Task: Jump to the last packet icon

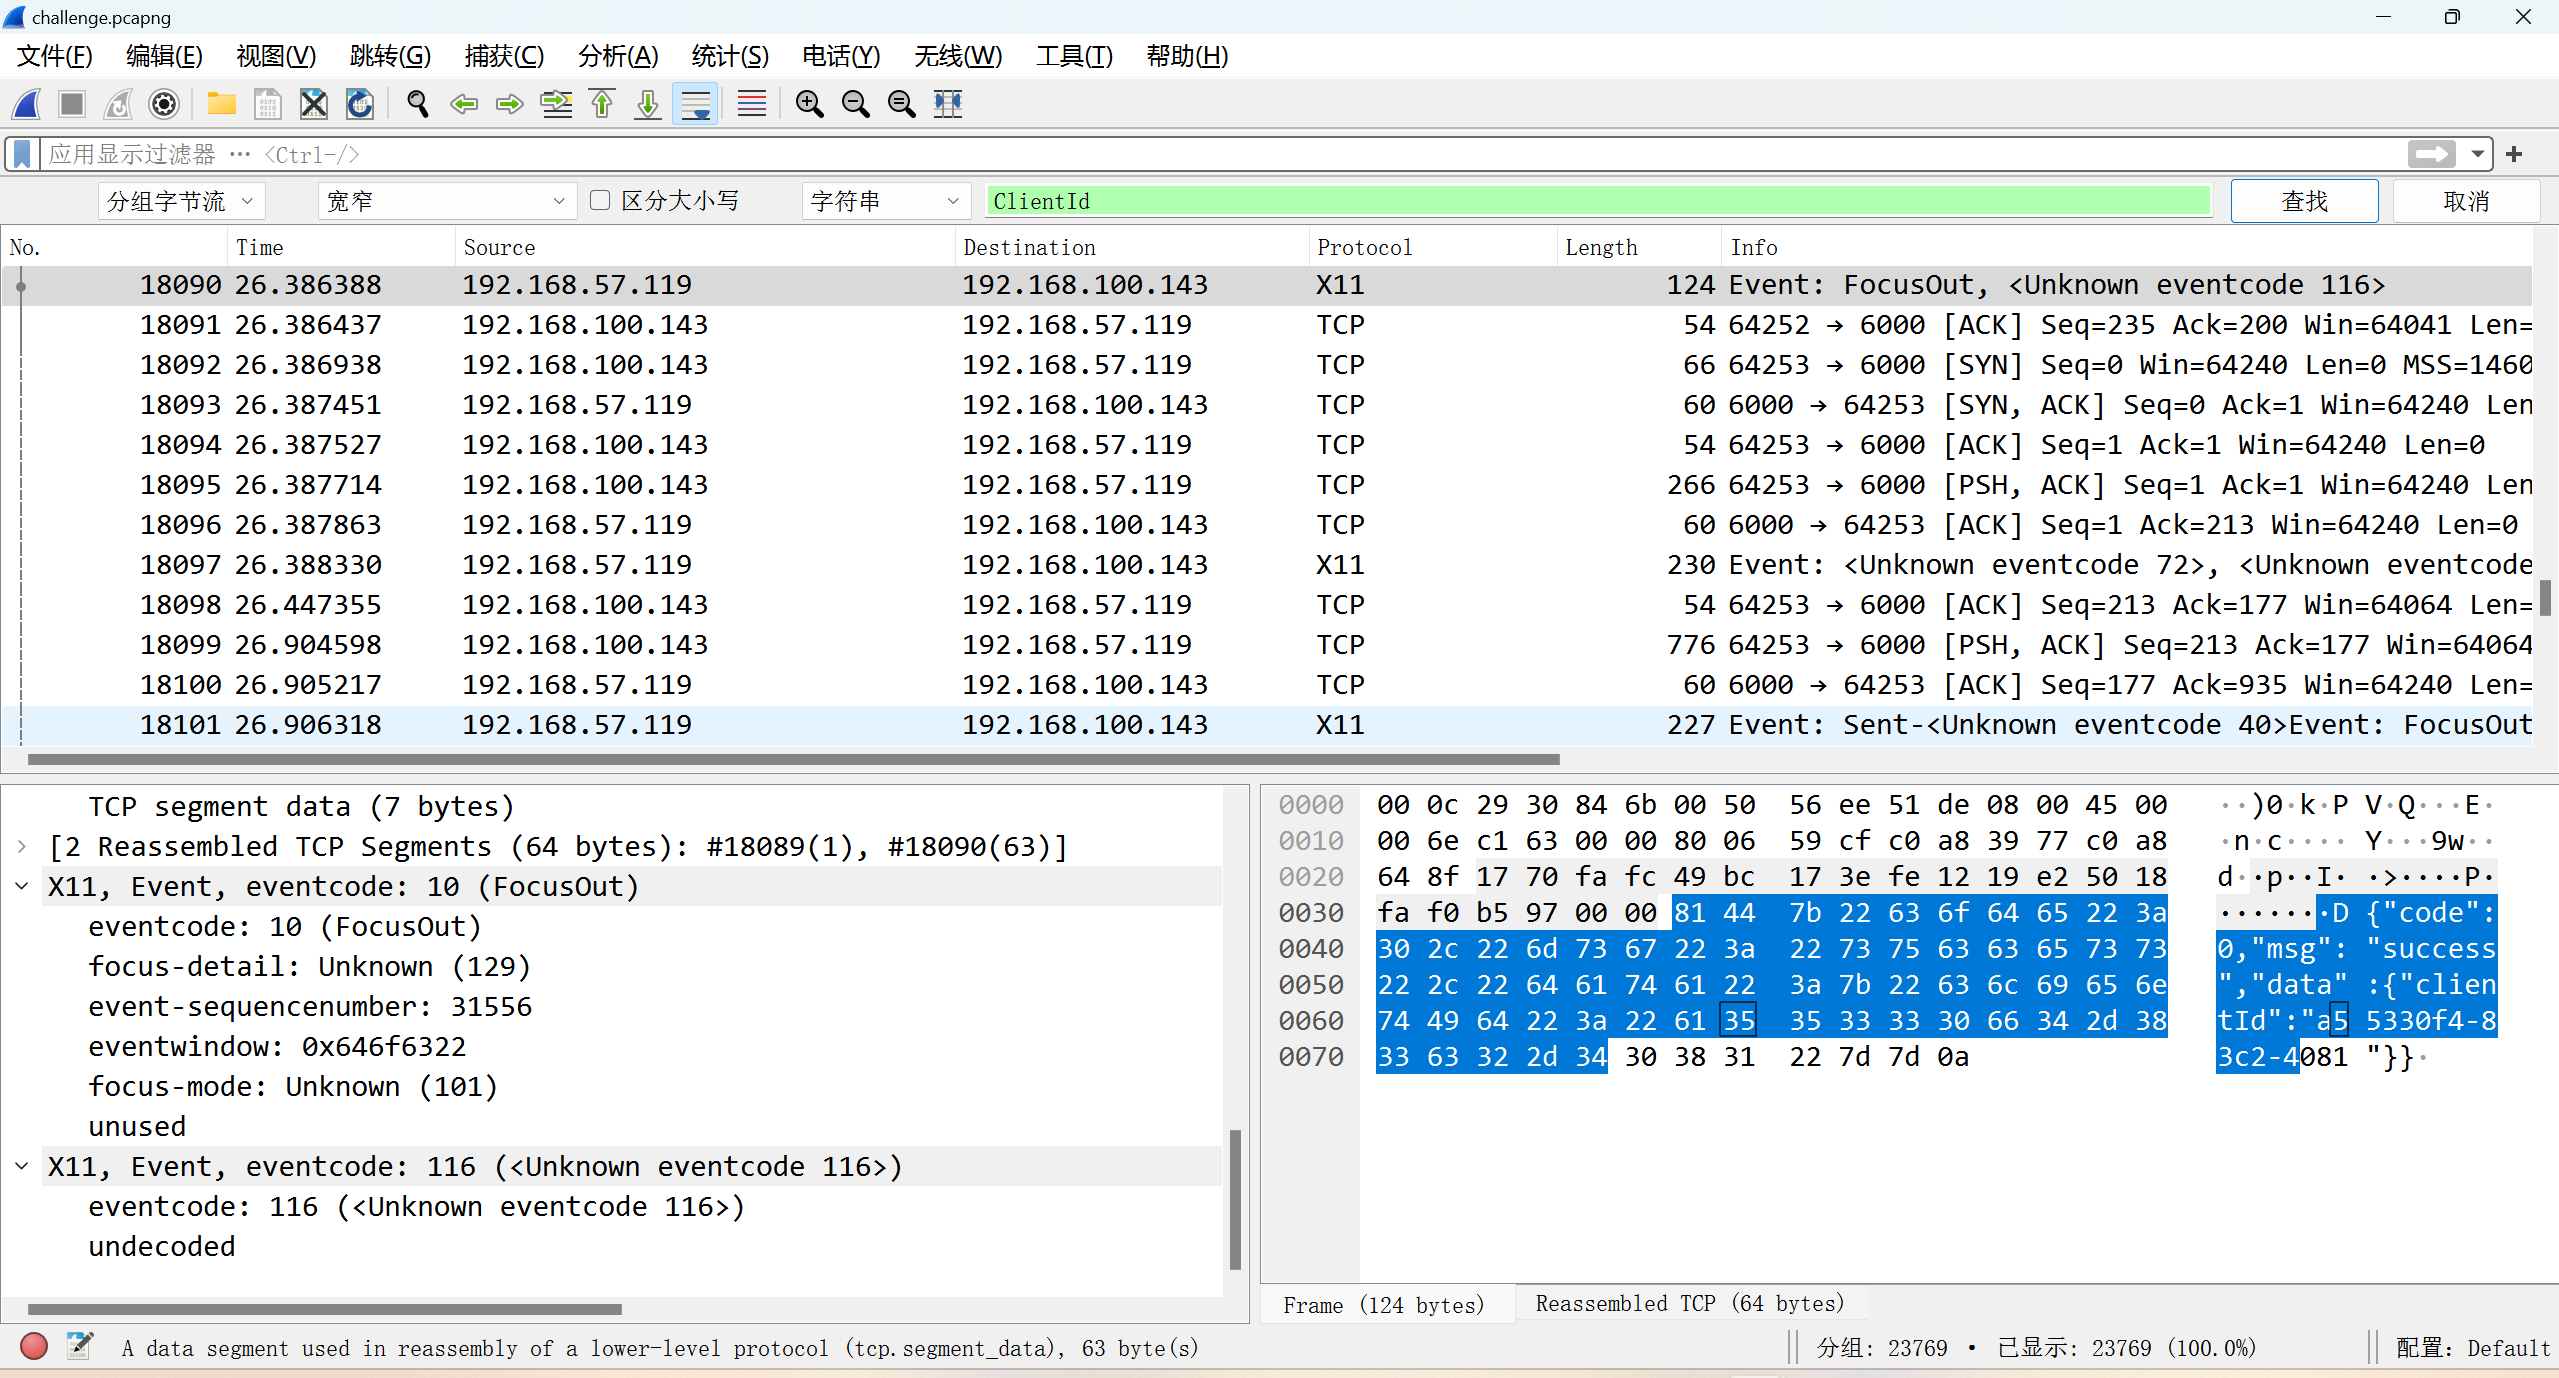Action: click(648, 104)
